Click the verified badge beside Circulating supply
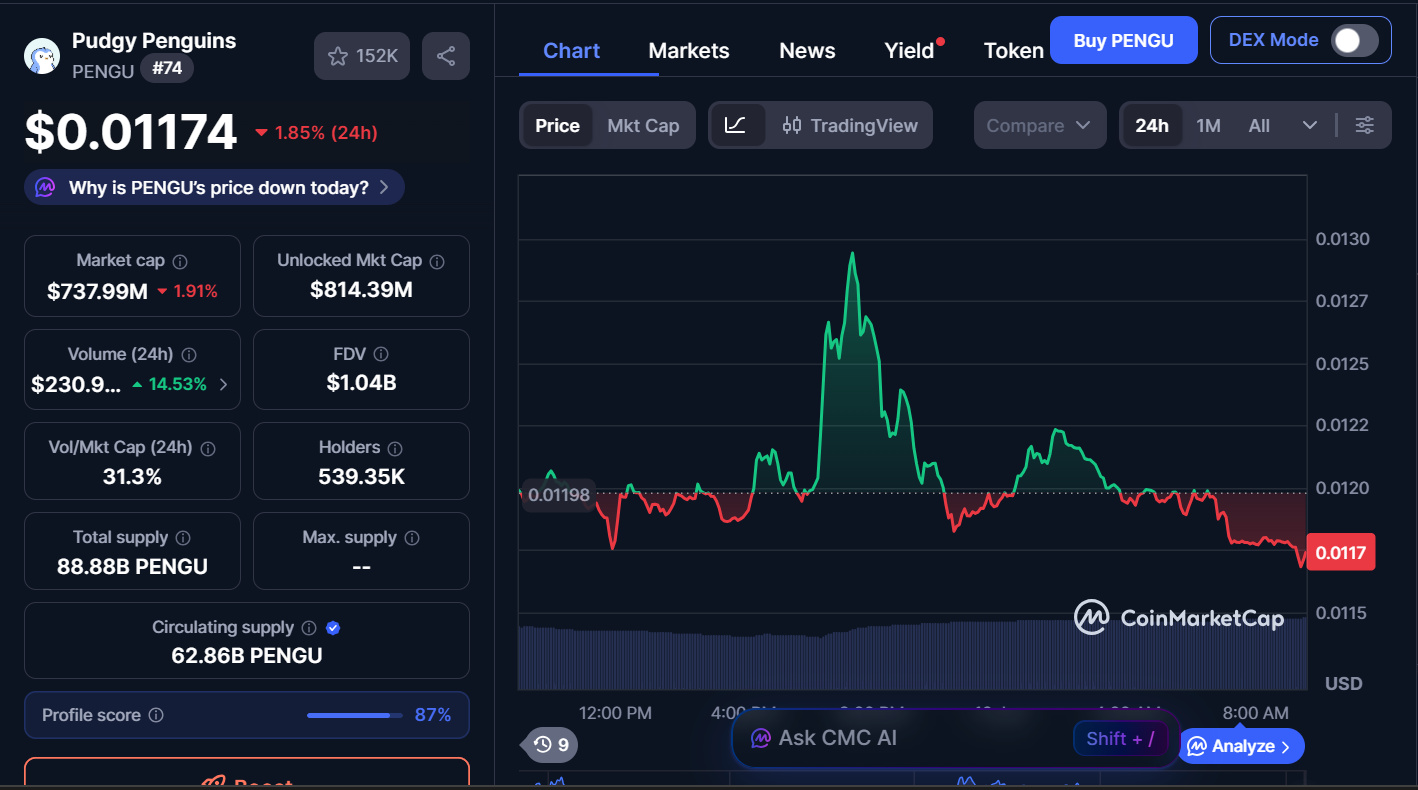The height and width of the screenshot is (790, 1418). pyautogui.click(x=332, y=627)
